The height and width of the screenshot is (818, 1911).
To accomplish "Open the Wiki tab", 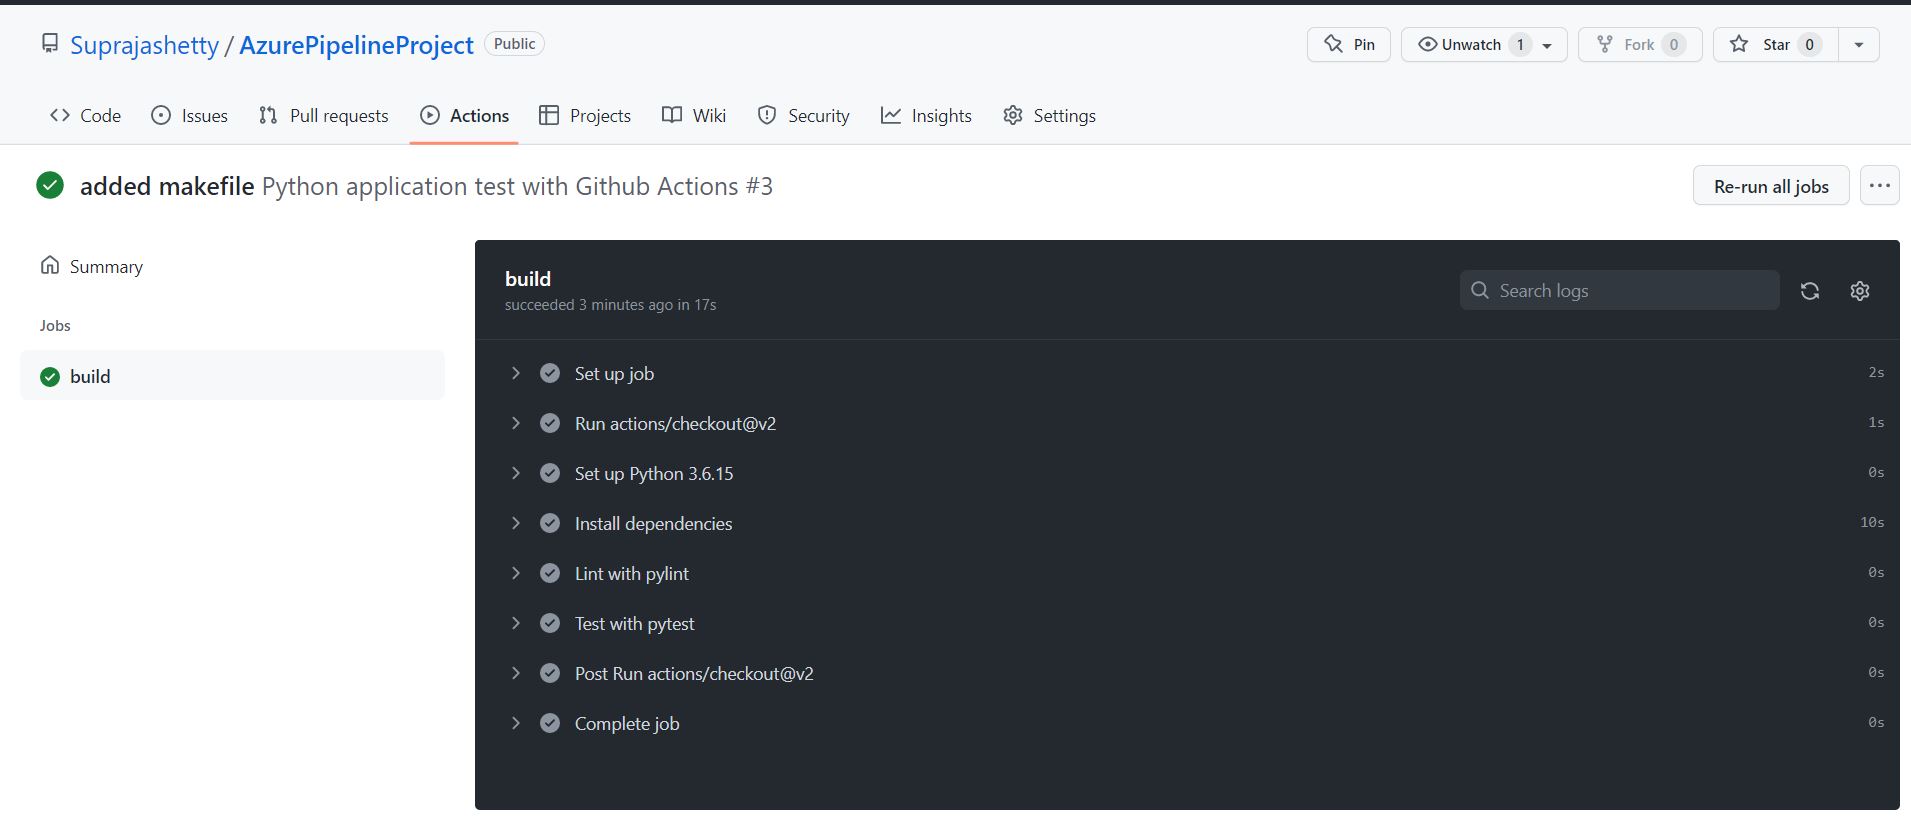I will point(694,115).
